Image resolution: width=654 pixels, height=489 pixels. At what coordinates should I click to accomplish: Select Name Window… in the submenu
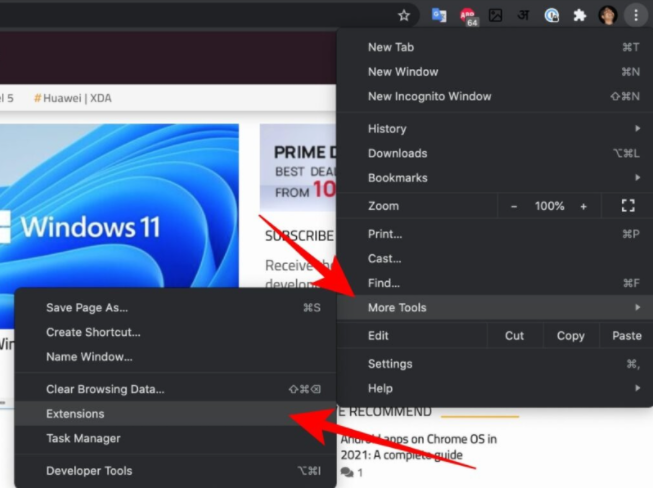[175, 357]
